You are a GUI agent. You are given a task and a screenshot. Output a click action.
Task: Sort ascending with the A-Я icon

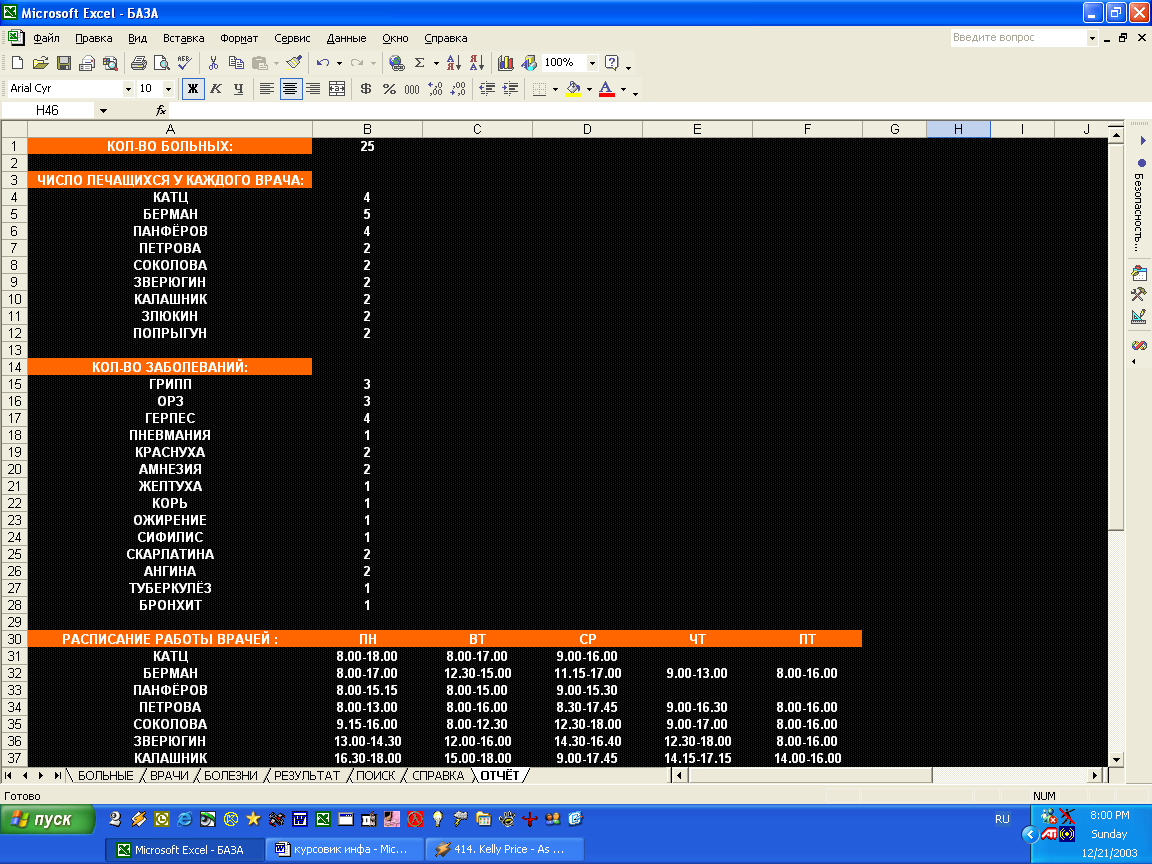pyautogui.click(x=453, y=63)
